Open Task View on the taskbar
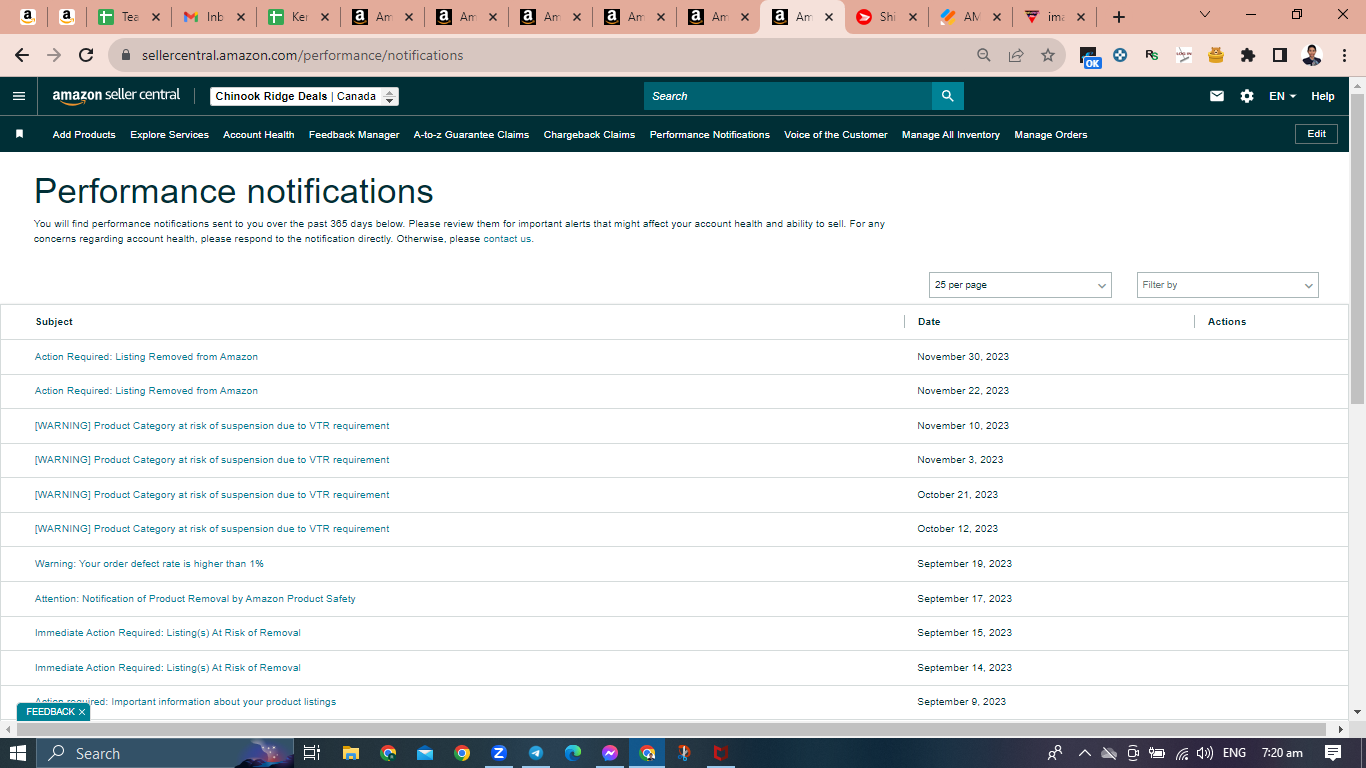Screen dimensions: 1366x768 [312, 753]
